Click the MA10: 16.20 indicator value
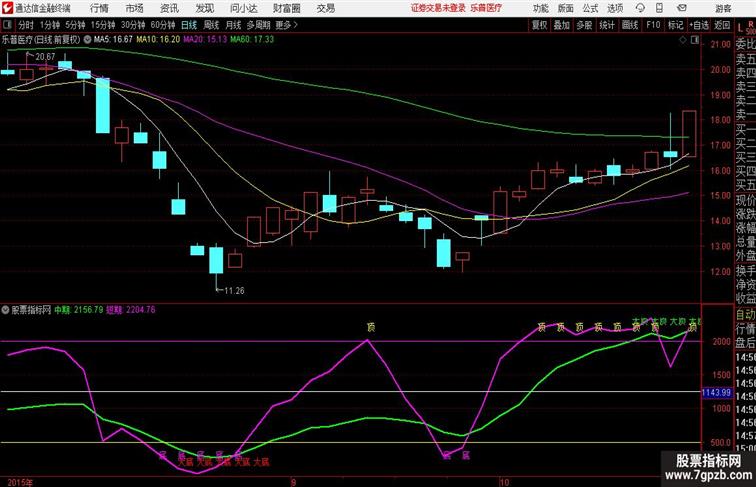This screenshot has width=756, height=487. coord(158,40)
